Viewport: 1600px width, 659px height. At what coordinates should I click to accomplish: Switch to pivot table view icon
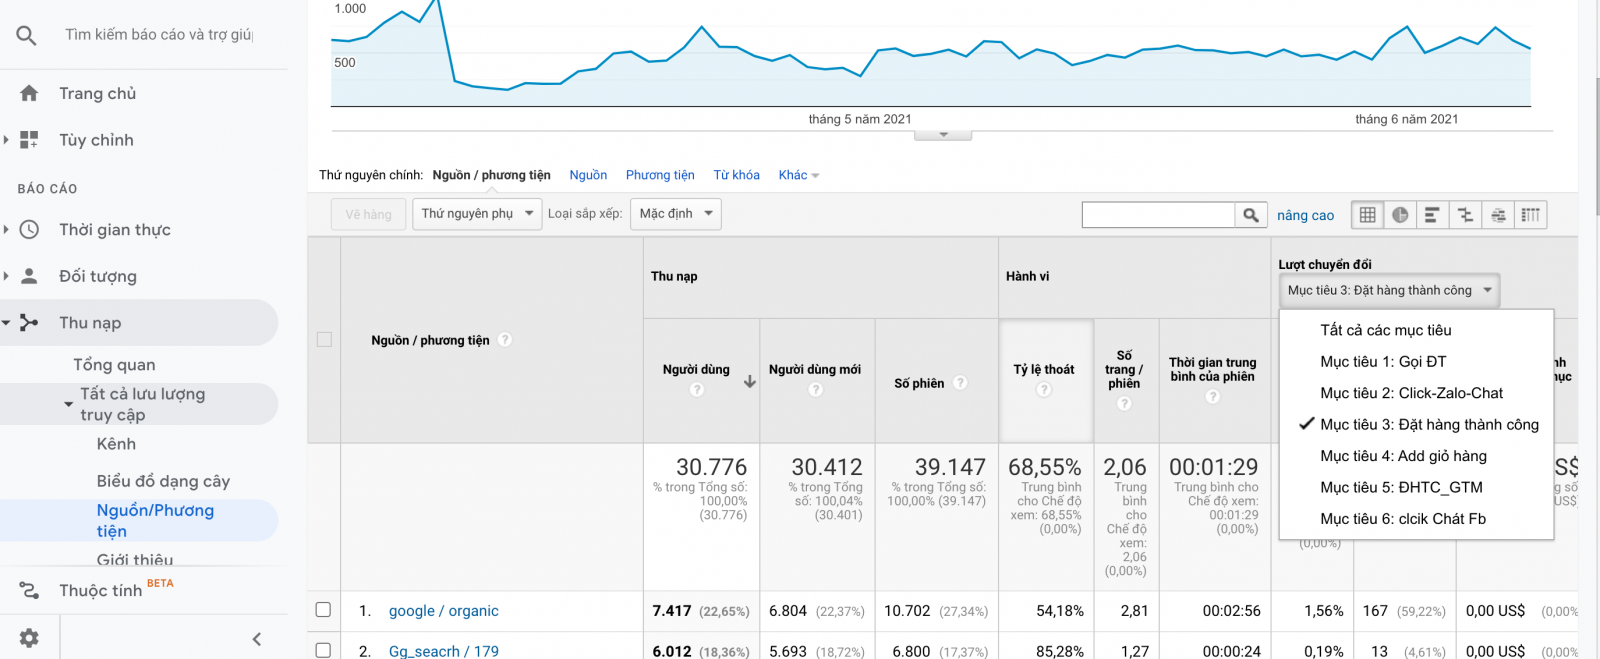1531,215
